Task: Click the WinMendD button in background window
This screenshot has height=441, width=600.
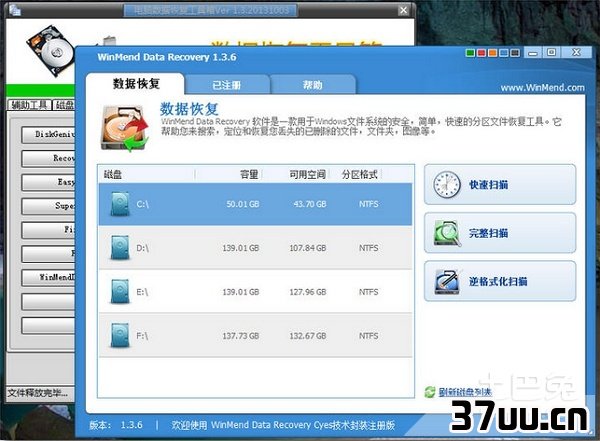Action: click(x=48, y=278)
